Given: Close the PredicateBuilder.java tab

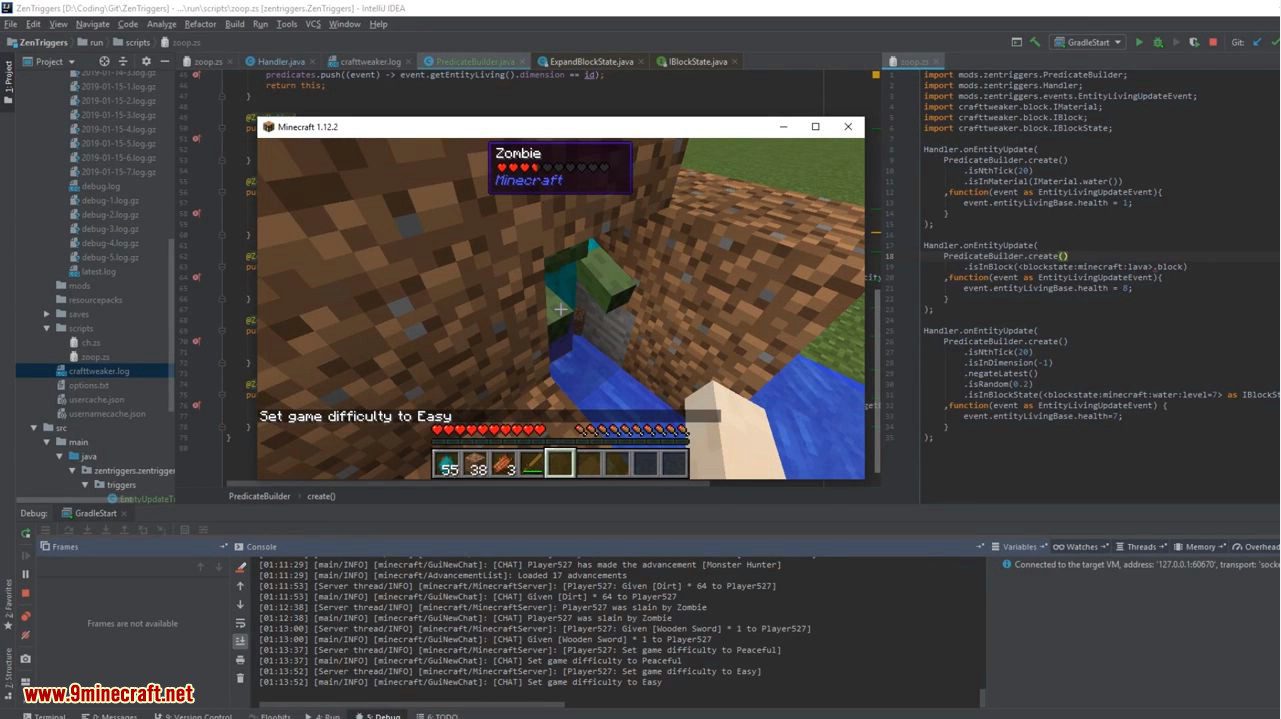Looking at the screenshot, I should [523, 62].
